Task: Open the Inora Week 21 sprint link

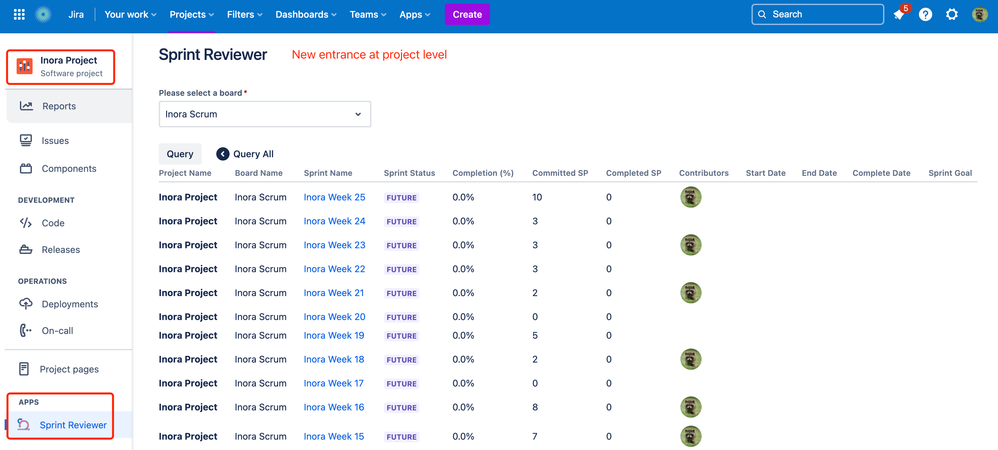Action: click(334, 293)
